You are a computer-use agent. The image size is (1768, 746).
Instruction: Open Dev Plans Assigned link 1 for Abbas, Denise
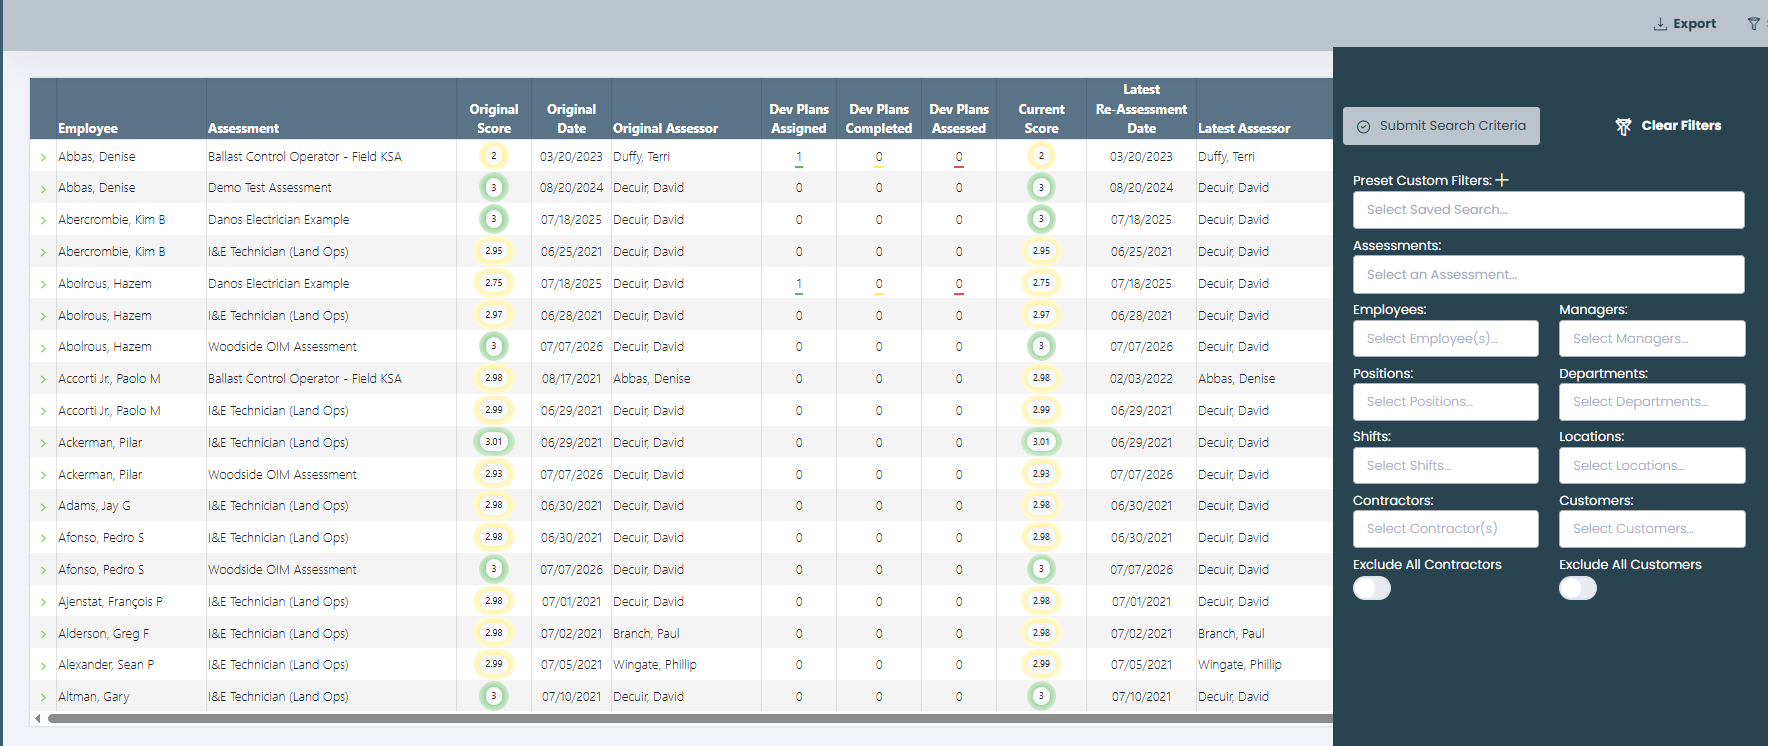(x=799, y=157)
